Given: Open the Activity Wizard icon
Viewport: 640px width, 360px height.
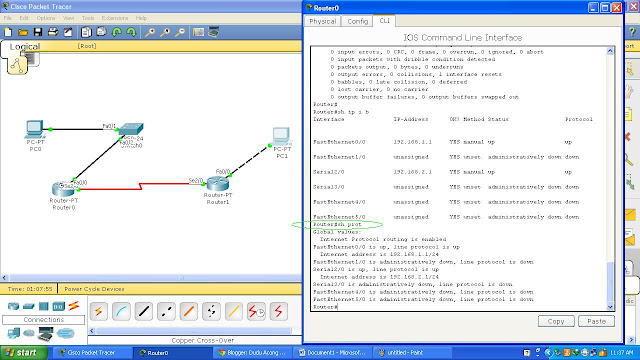Looking at the screenshot, I should tap(68, 32).
